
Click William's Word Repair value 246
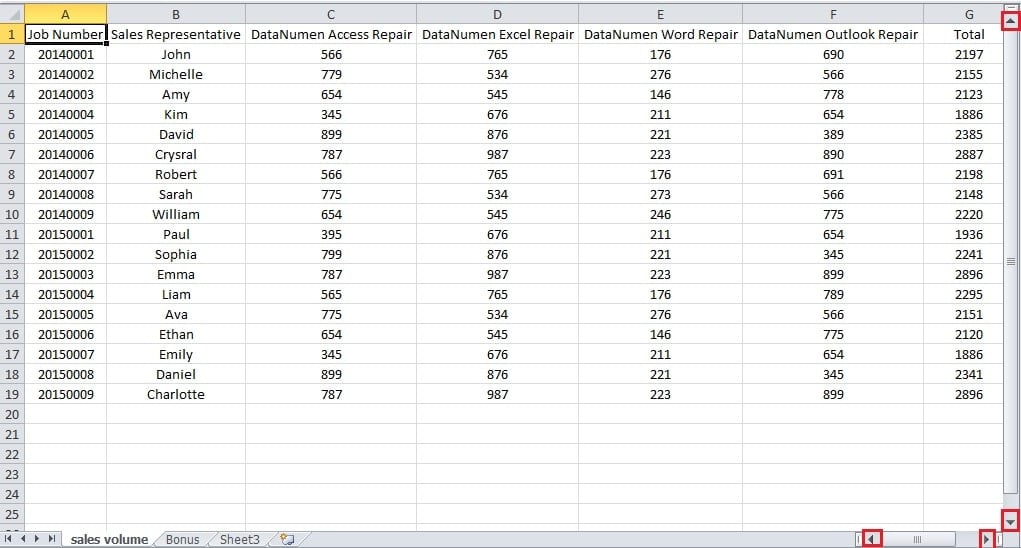660,214
